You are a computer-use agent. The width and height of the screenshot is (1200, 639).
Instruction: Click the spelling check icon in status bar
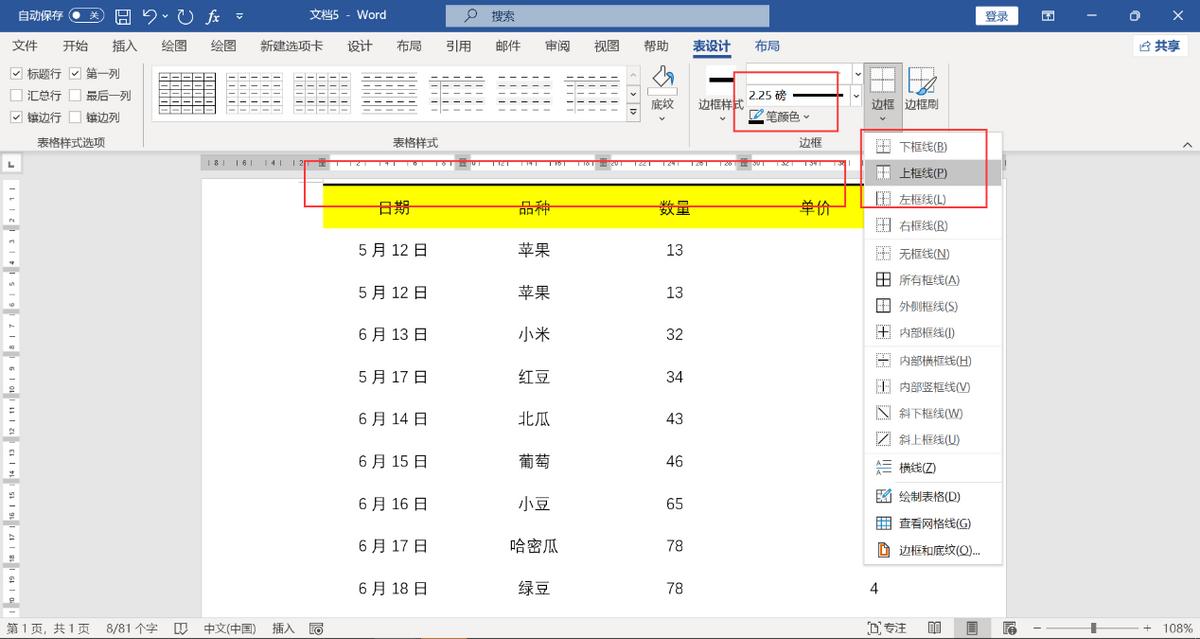(181, 627)
